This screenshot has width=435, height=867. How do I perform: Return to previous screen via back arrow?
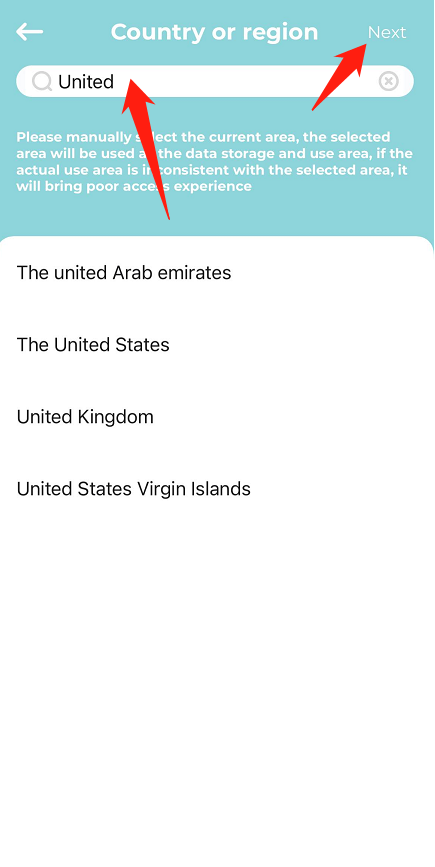(x=29, y=32)
